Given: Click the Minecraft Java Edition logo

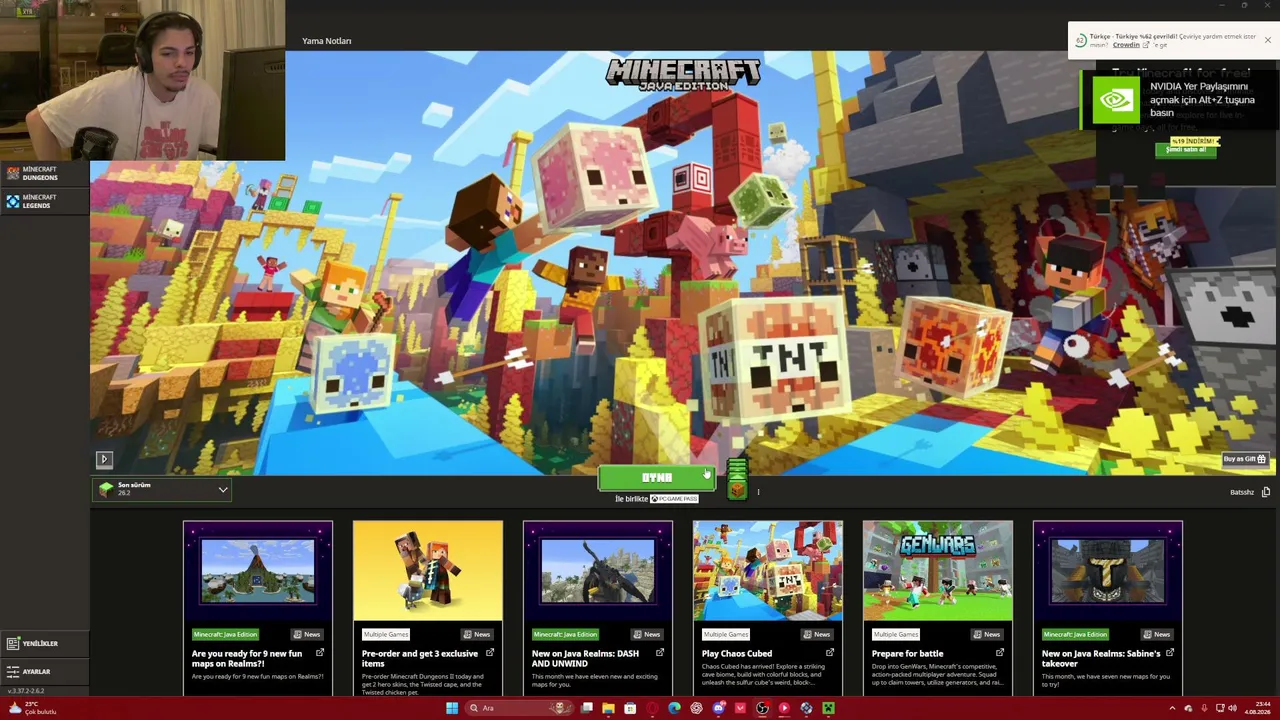Looking at the screenshot, I should 683,74.
